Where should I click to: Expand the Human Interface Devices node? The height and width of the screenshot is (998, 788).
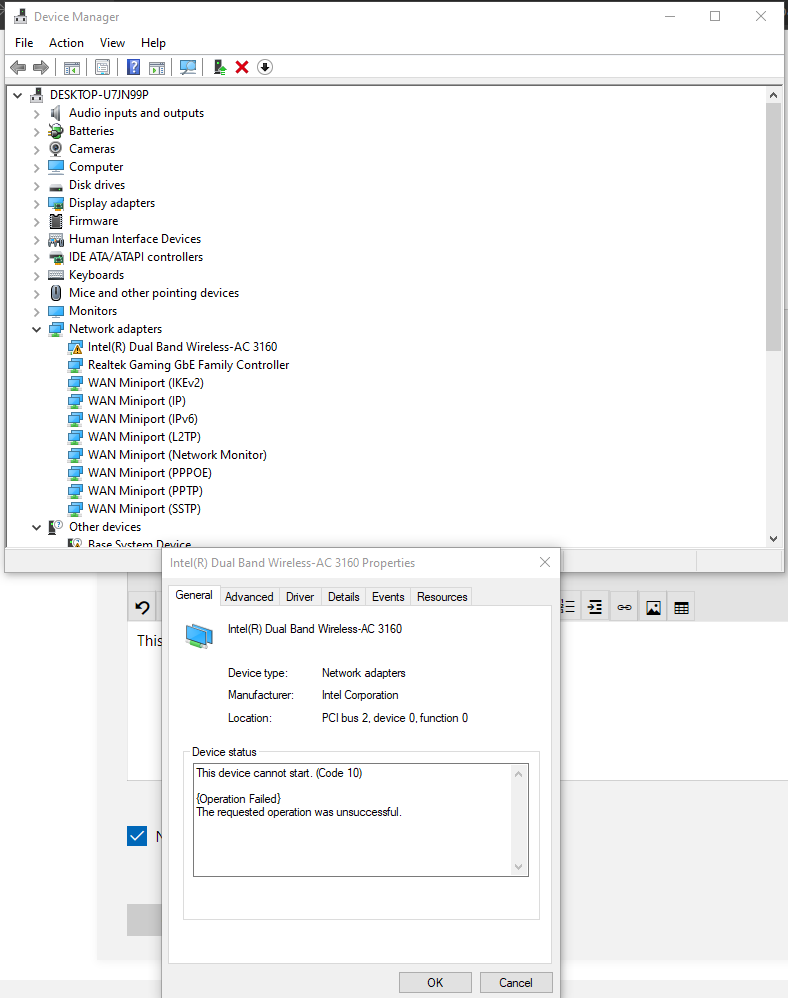point(36,240)
